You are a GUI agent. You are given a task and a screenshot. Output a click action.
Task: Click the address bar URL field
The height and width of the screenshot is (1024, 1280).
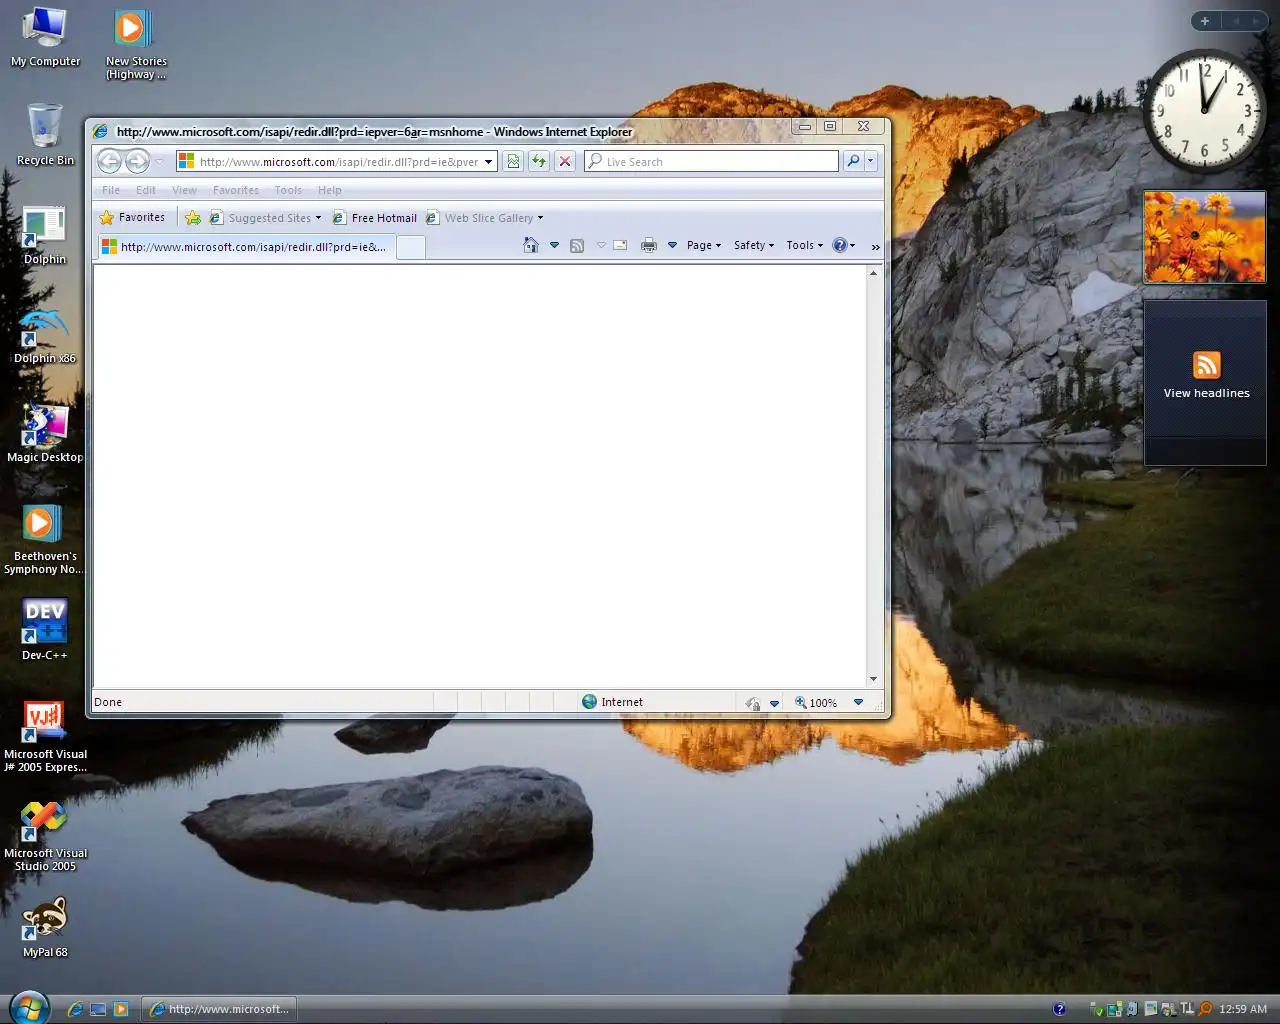[328, 162]
